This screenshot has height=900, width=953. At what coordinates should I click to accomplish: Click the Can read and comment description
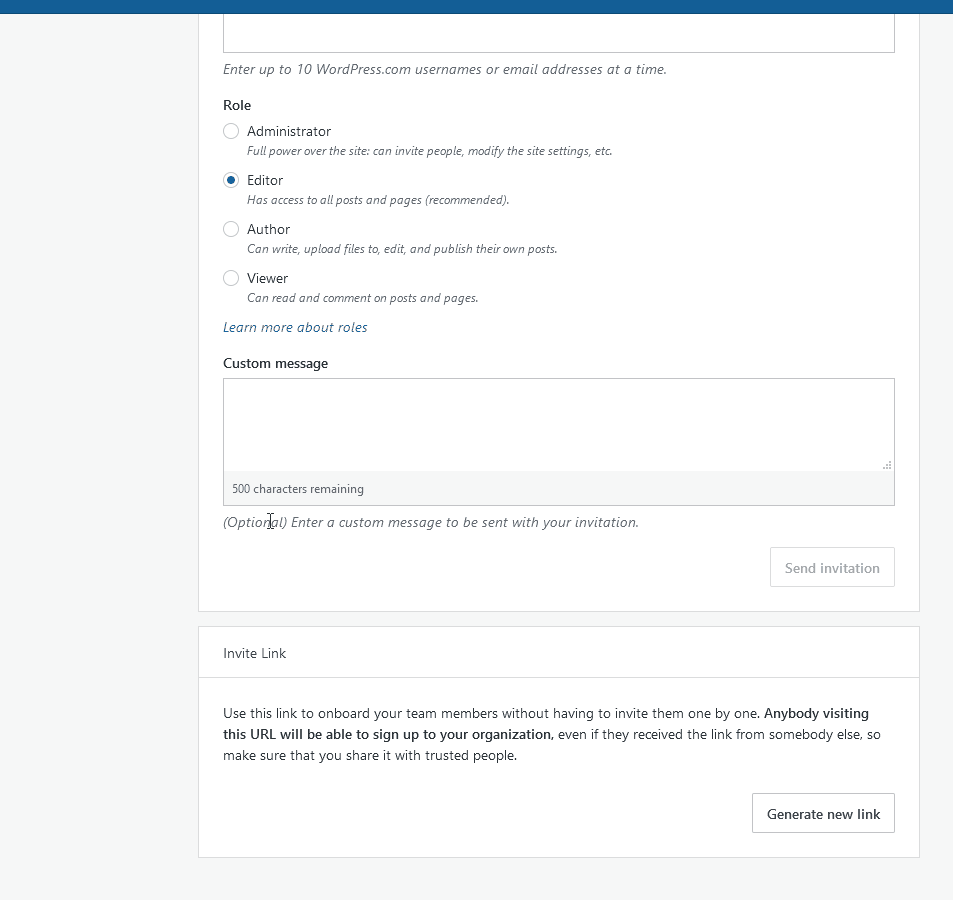pyautogui.click(x=362, y=298)
